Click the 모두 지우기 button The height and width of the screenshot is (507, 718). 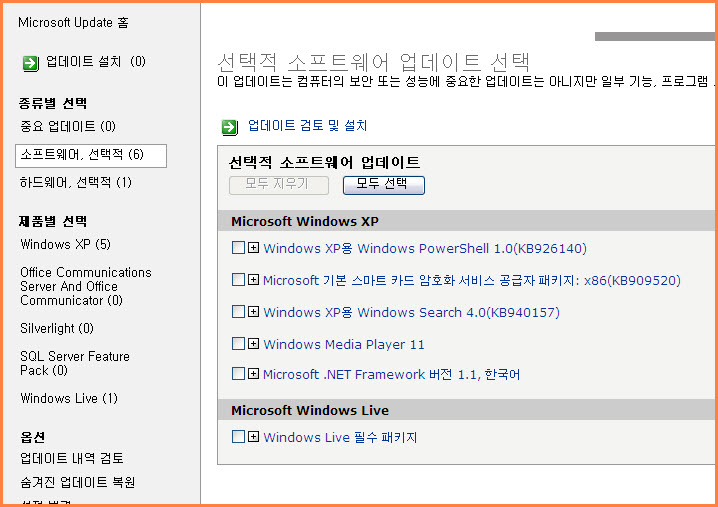(279, 185)
